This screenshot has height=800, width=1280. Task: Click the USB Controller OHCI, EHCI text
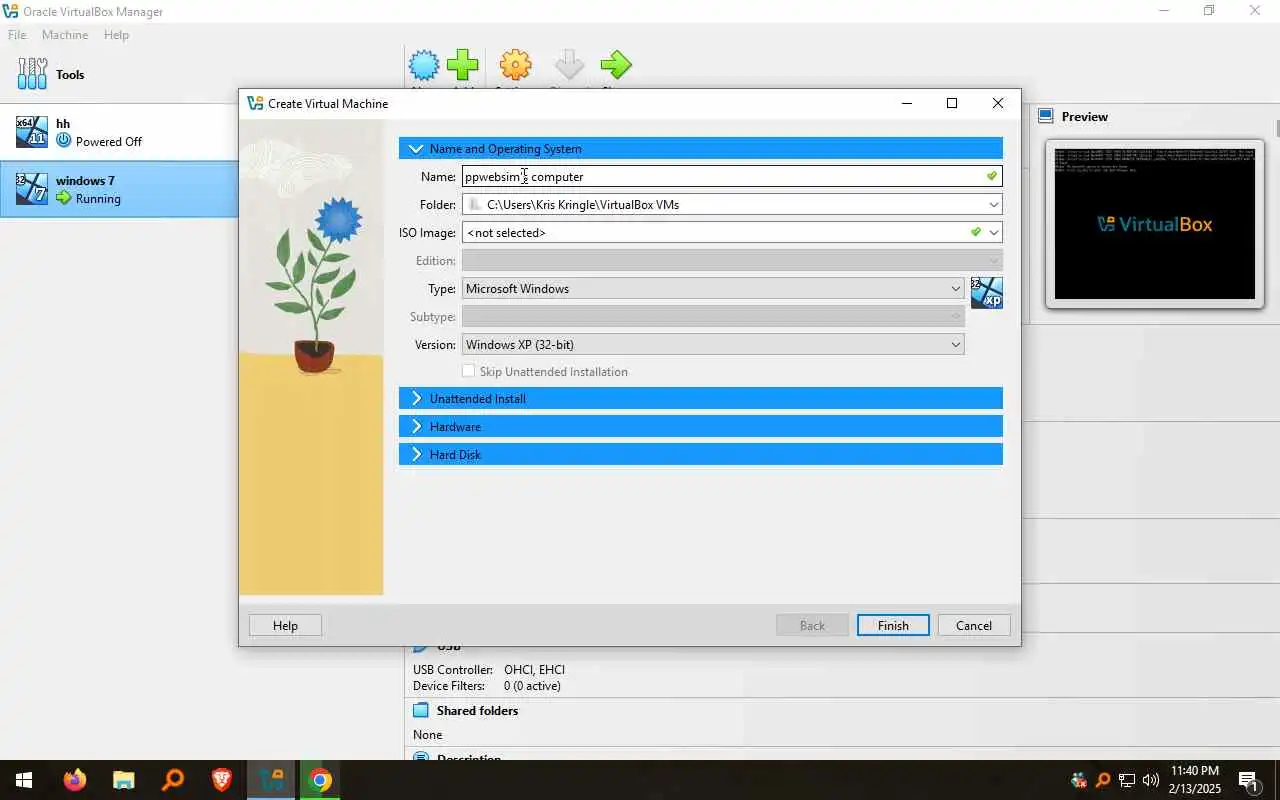pos(489,670)
